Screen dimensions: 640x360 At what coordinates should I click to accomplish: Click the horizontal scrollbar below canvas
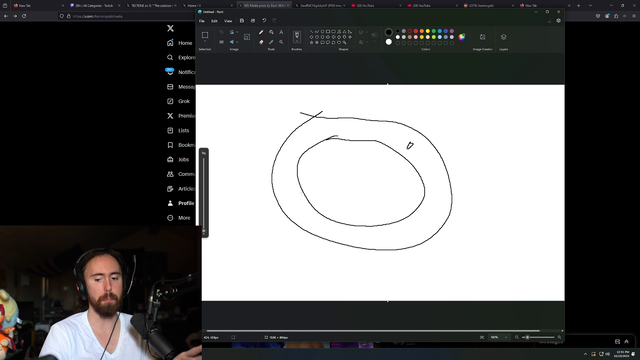pos(373,331)
